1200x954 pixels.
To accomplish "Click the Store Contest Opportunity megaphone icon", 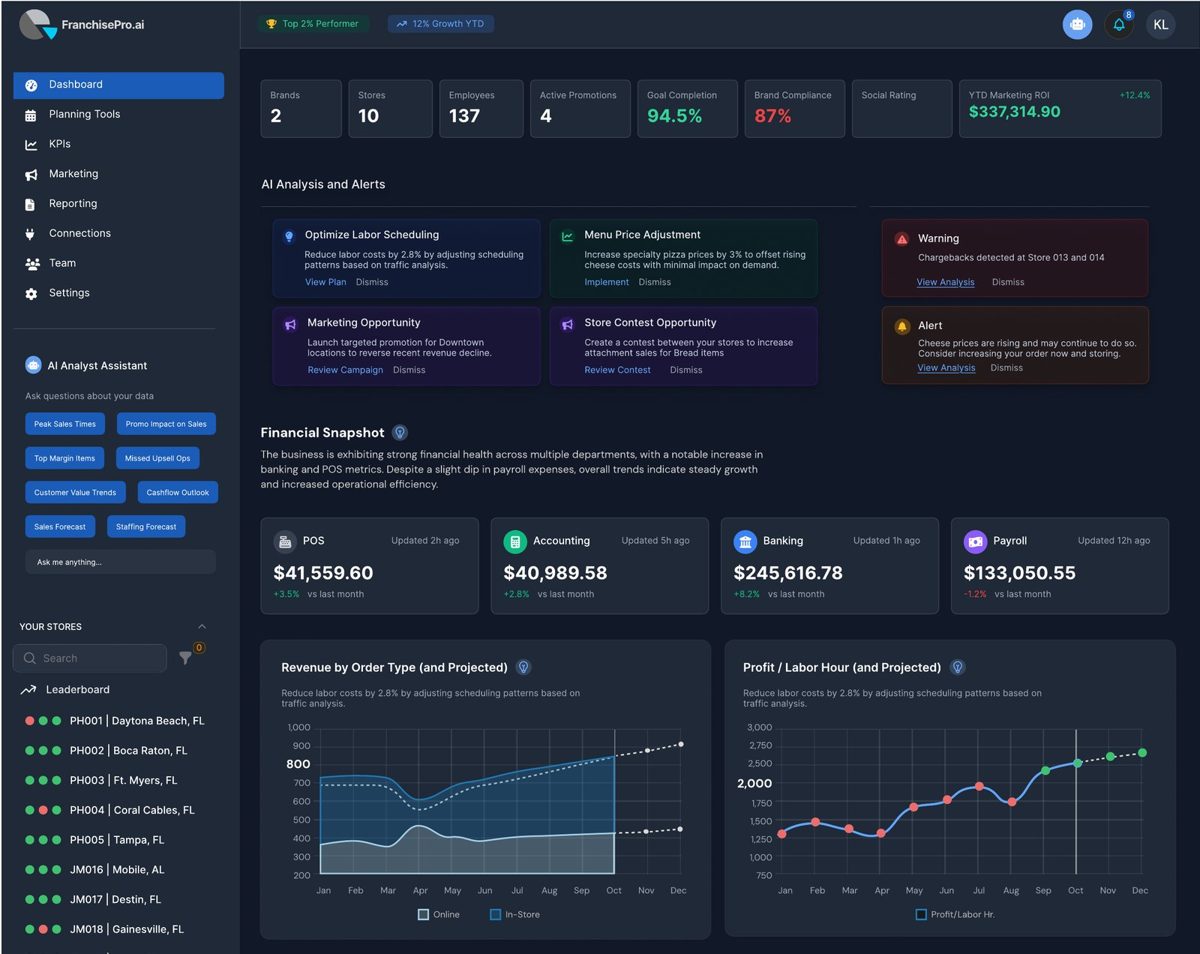I will click(x=567, y=324).
